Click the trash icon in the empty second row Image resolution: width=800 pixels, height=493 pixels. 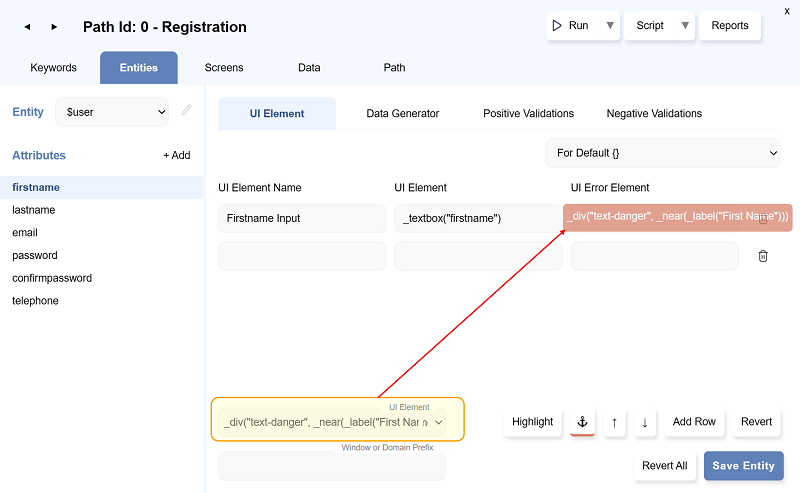click(763, 256)
